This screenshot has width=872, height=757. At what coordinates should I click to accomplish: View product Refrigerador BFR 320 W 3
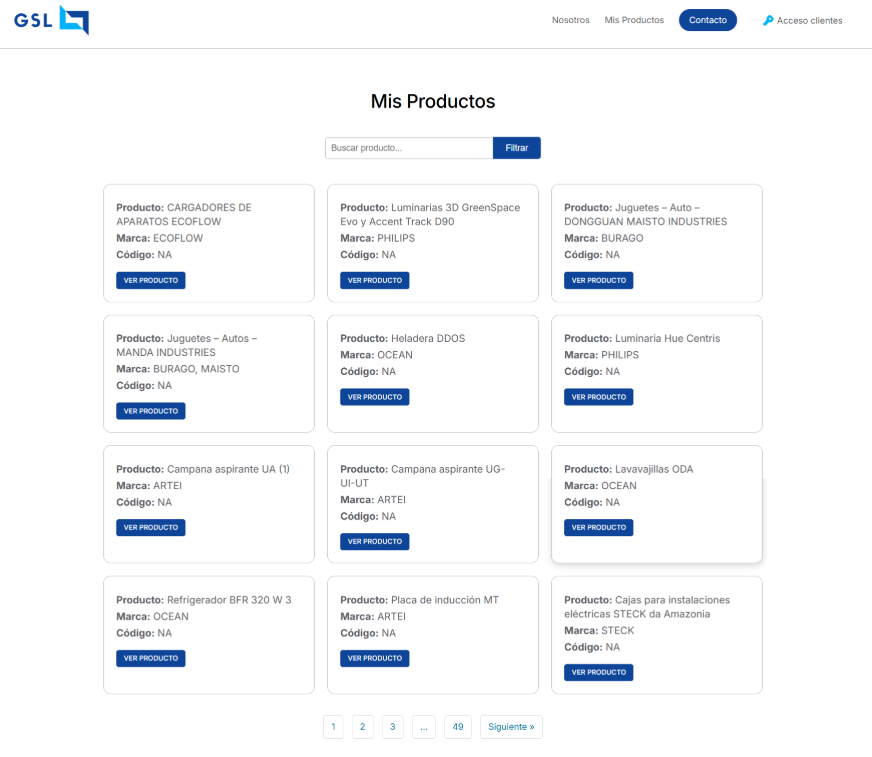pos(151,658)
